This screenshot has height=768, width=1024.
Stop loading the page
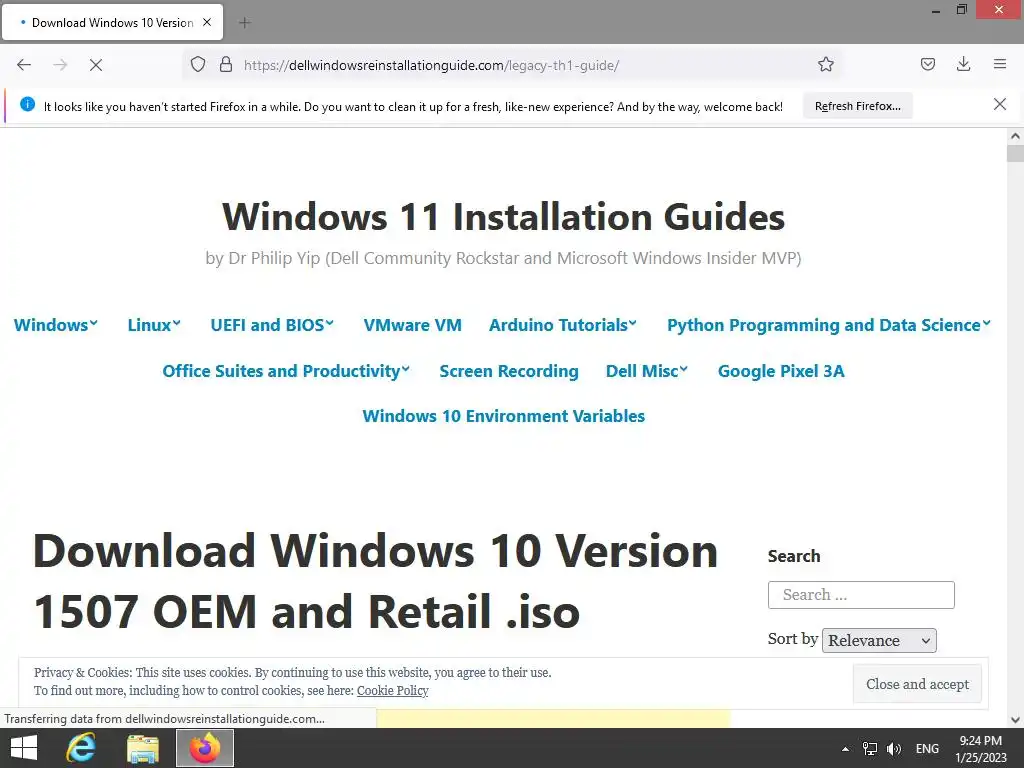(96, 65)
